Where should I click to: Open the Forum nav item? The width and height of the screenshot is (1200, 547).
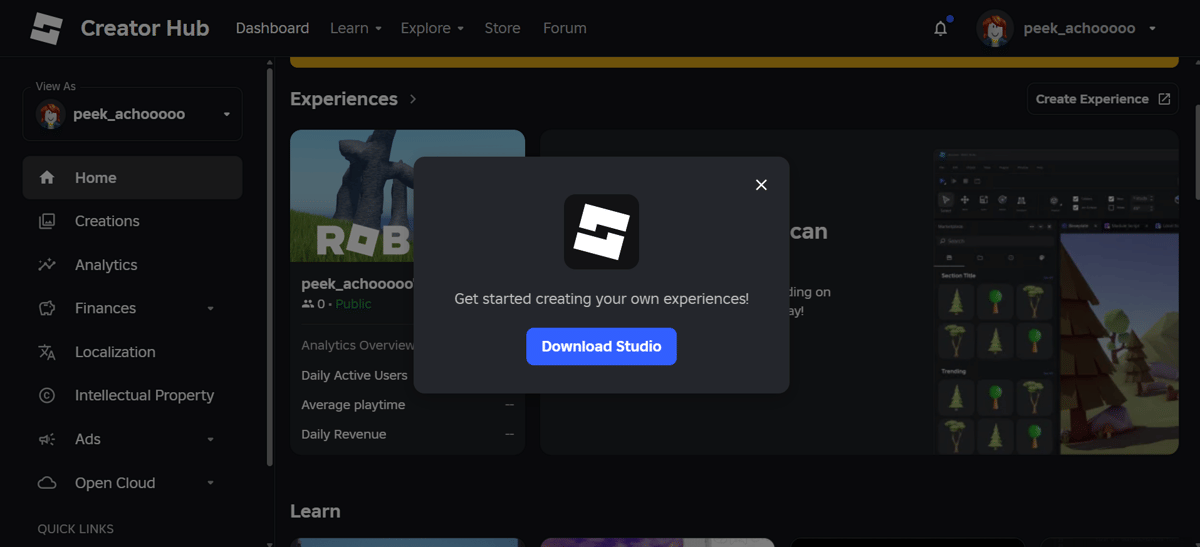565,28
